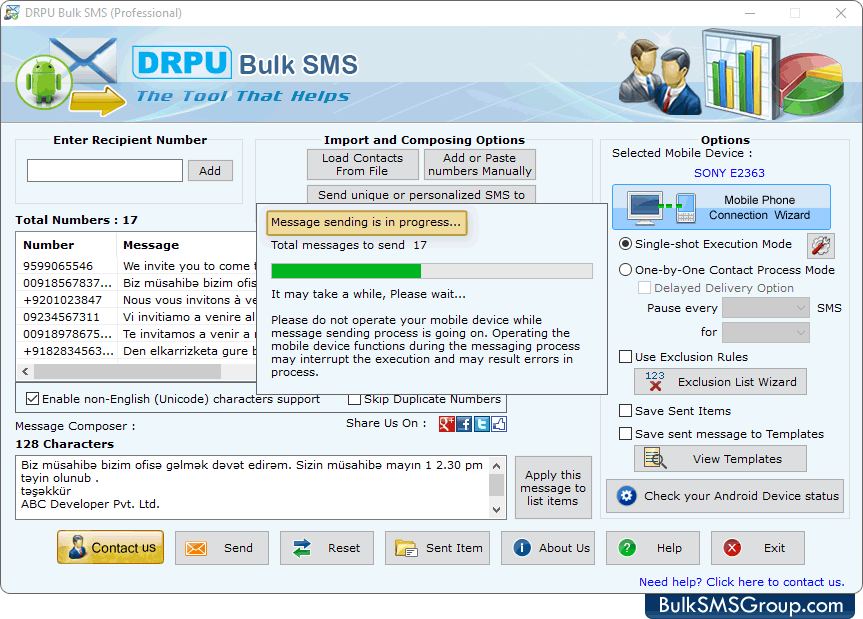Click the Help question-mark icon
The width and height of the screenshot is (863, 619).
click(x=627, y=548)
